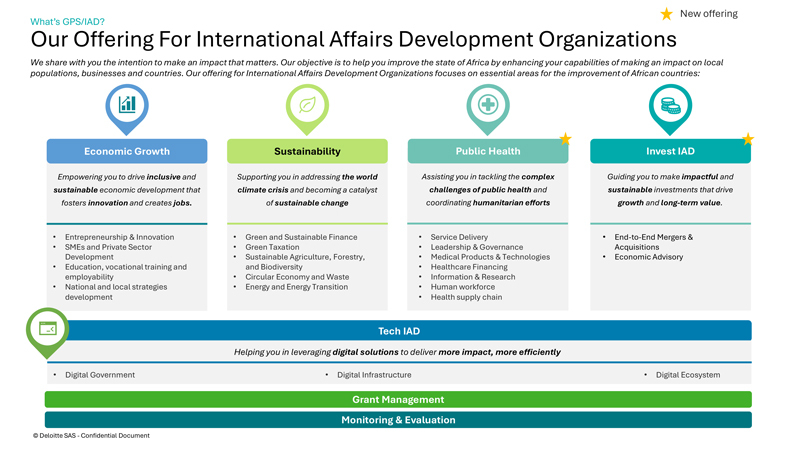This screenshot has width=800, height=450.
Task: Select the Digital Government bullet item
Action: tap(100, 375)
